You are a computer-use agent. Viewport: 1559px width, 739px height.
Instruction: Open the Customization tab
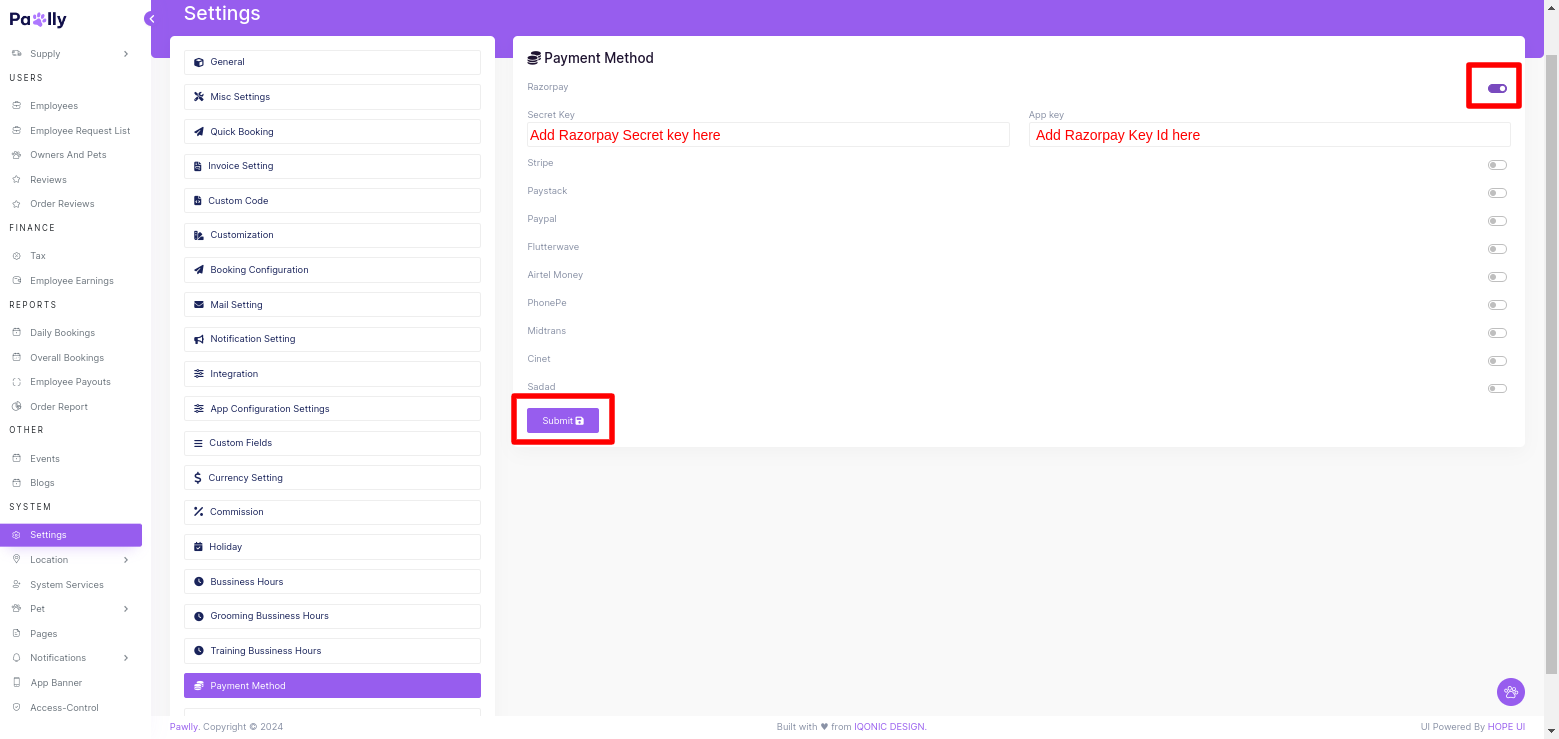click(332, 235)
